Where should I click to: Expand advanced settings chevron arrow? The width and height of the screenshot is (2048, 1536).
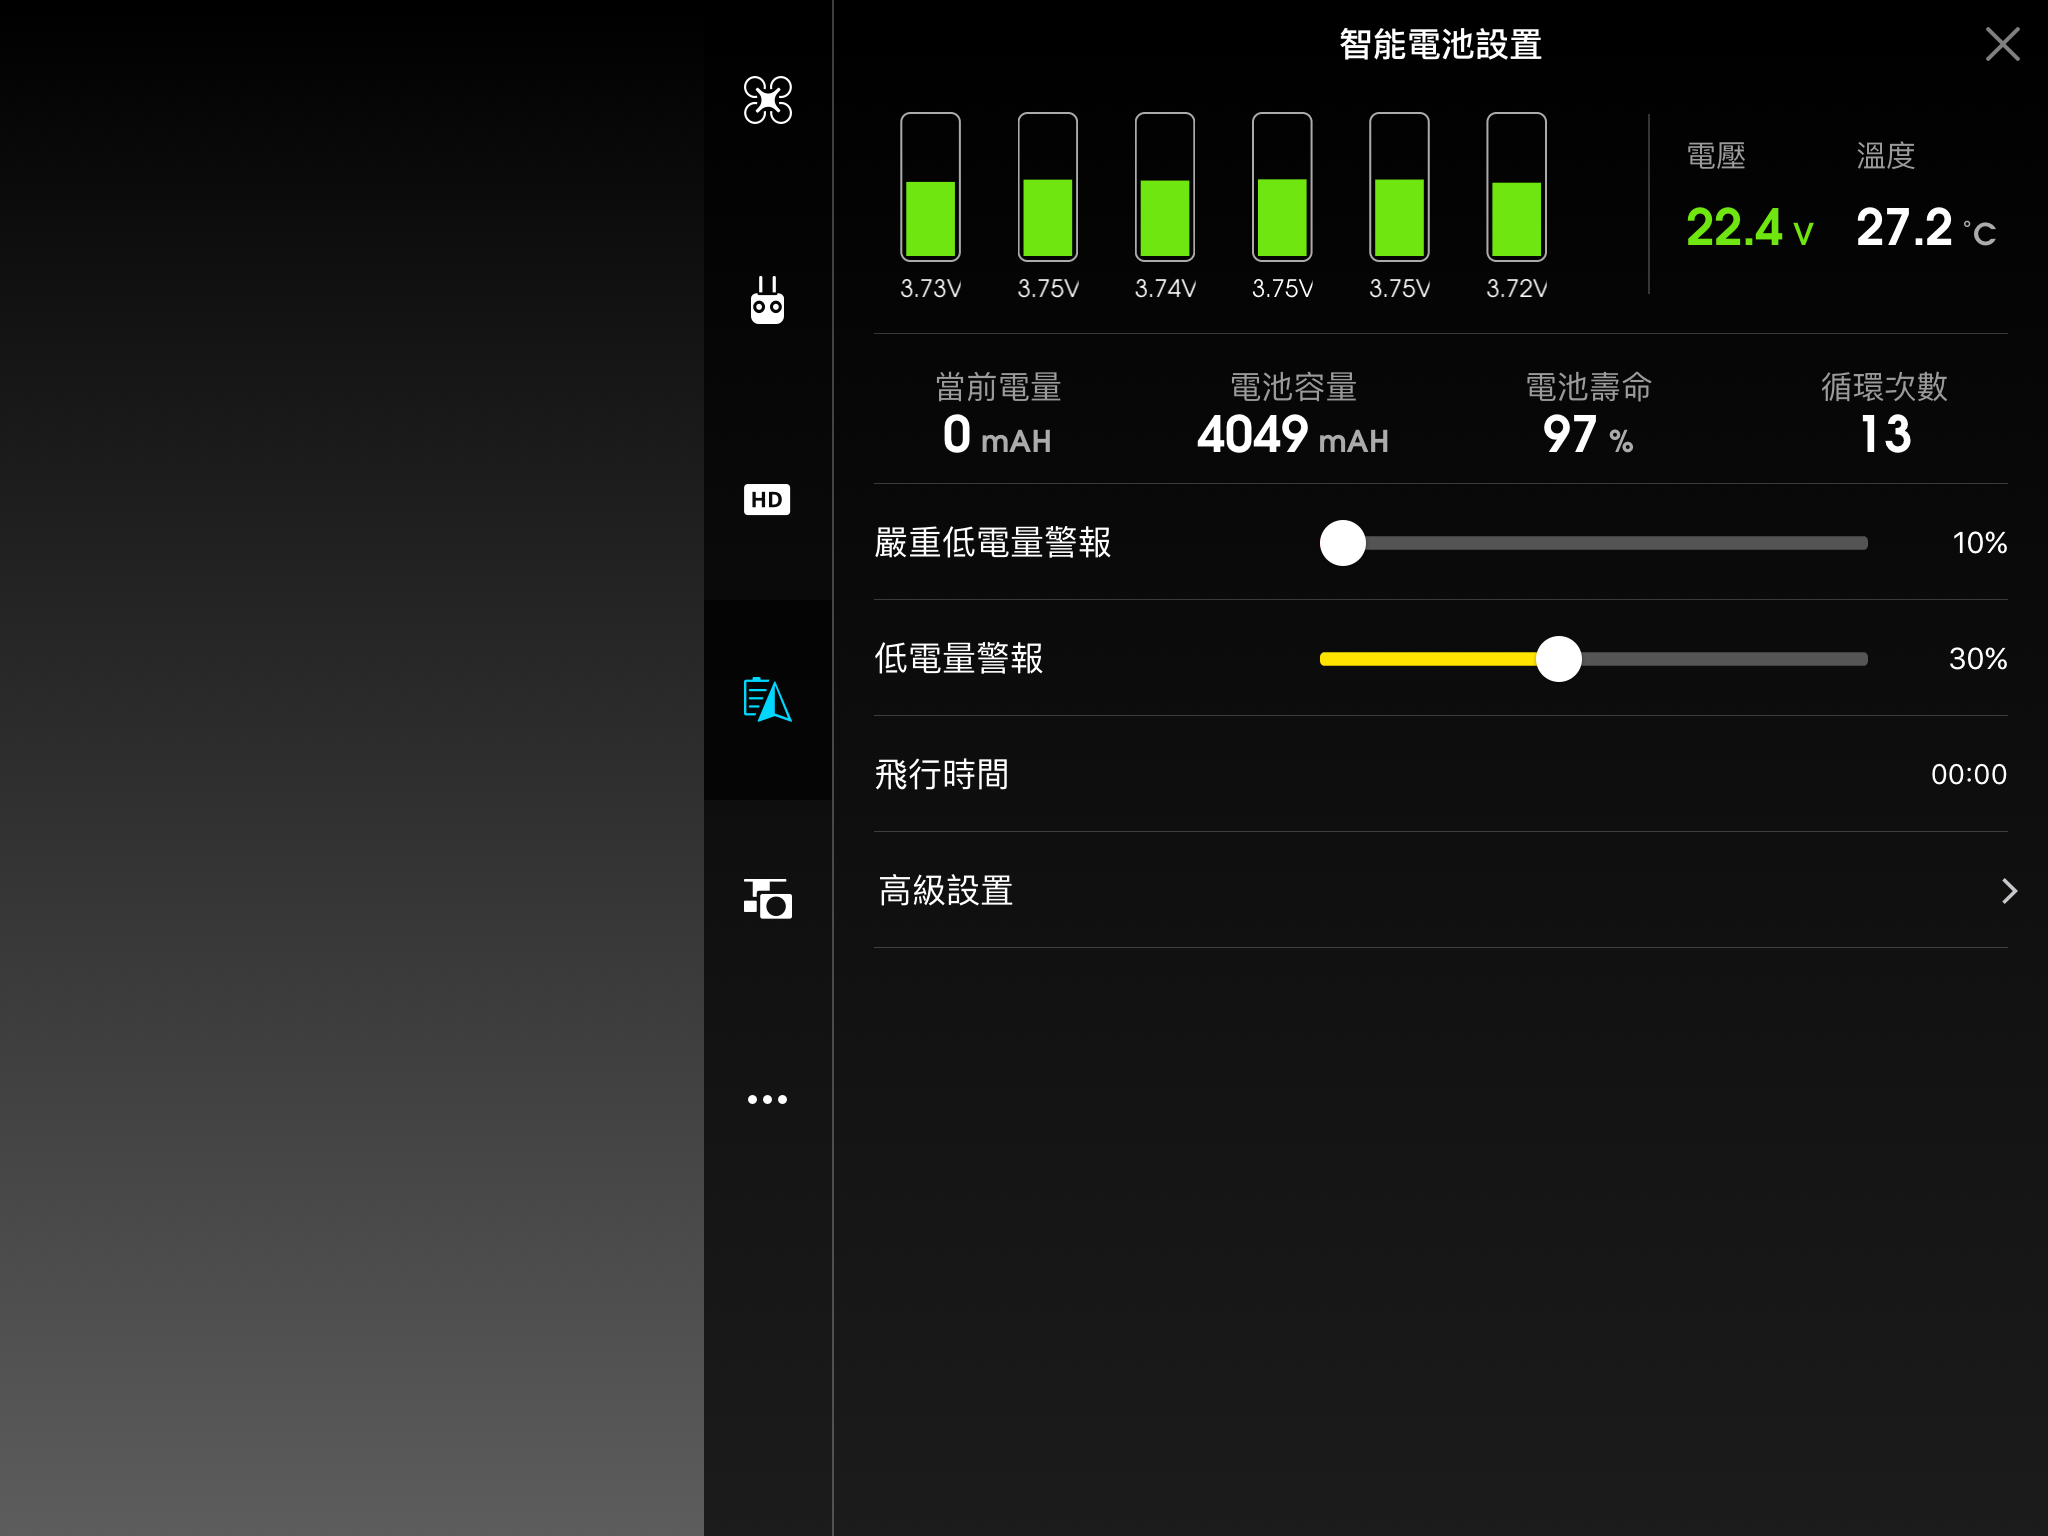click(2008, 891)
